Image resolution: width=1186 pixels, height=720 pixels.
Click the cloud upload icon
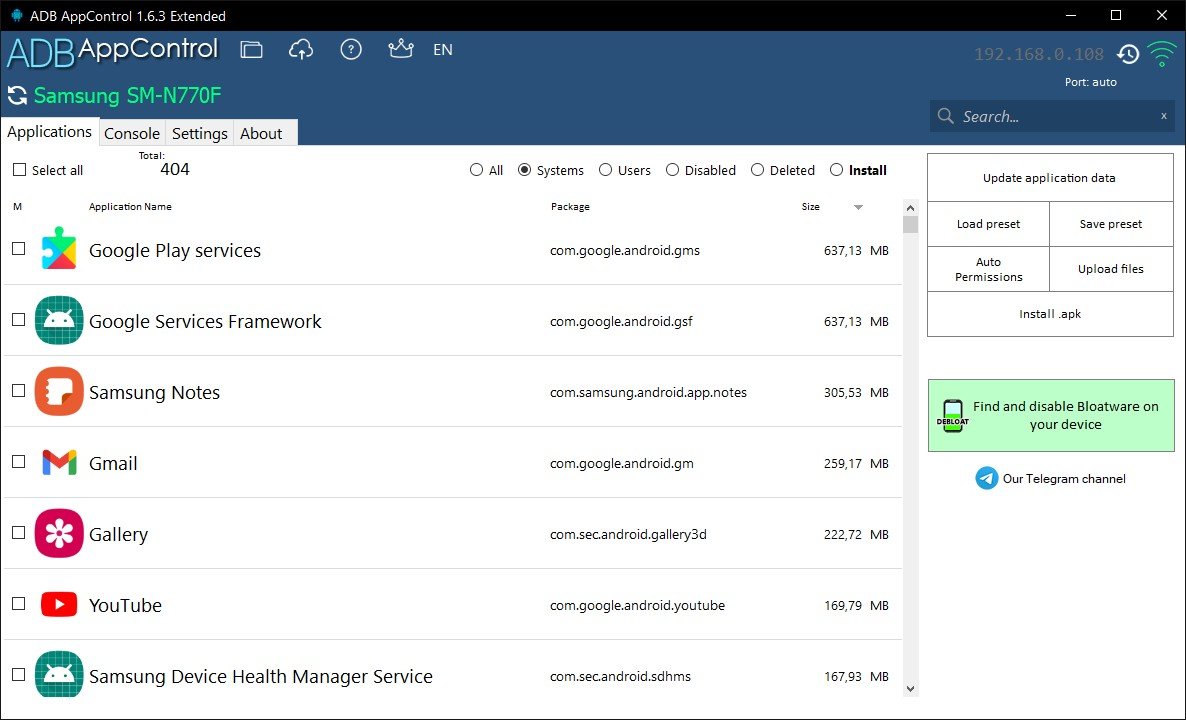[301, 50]
